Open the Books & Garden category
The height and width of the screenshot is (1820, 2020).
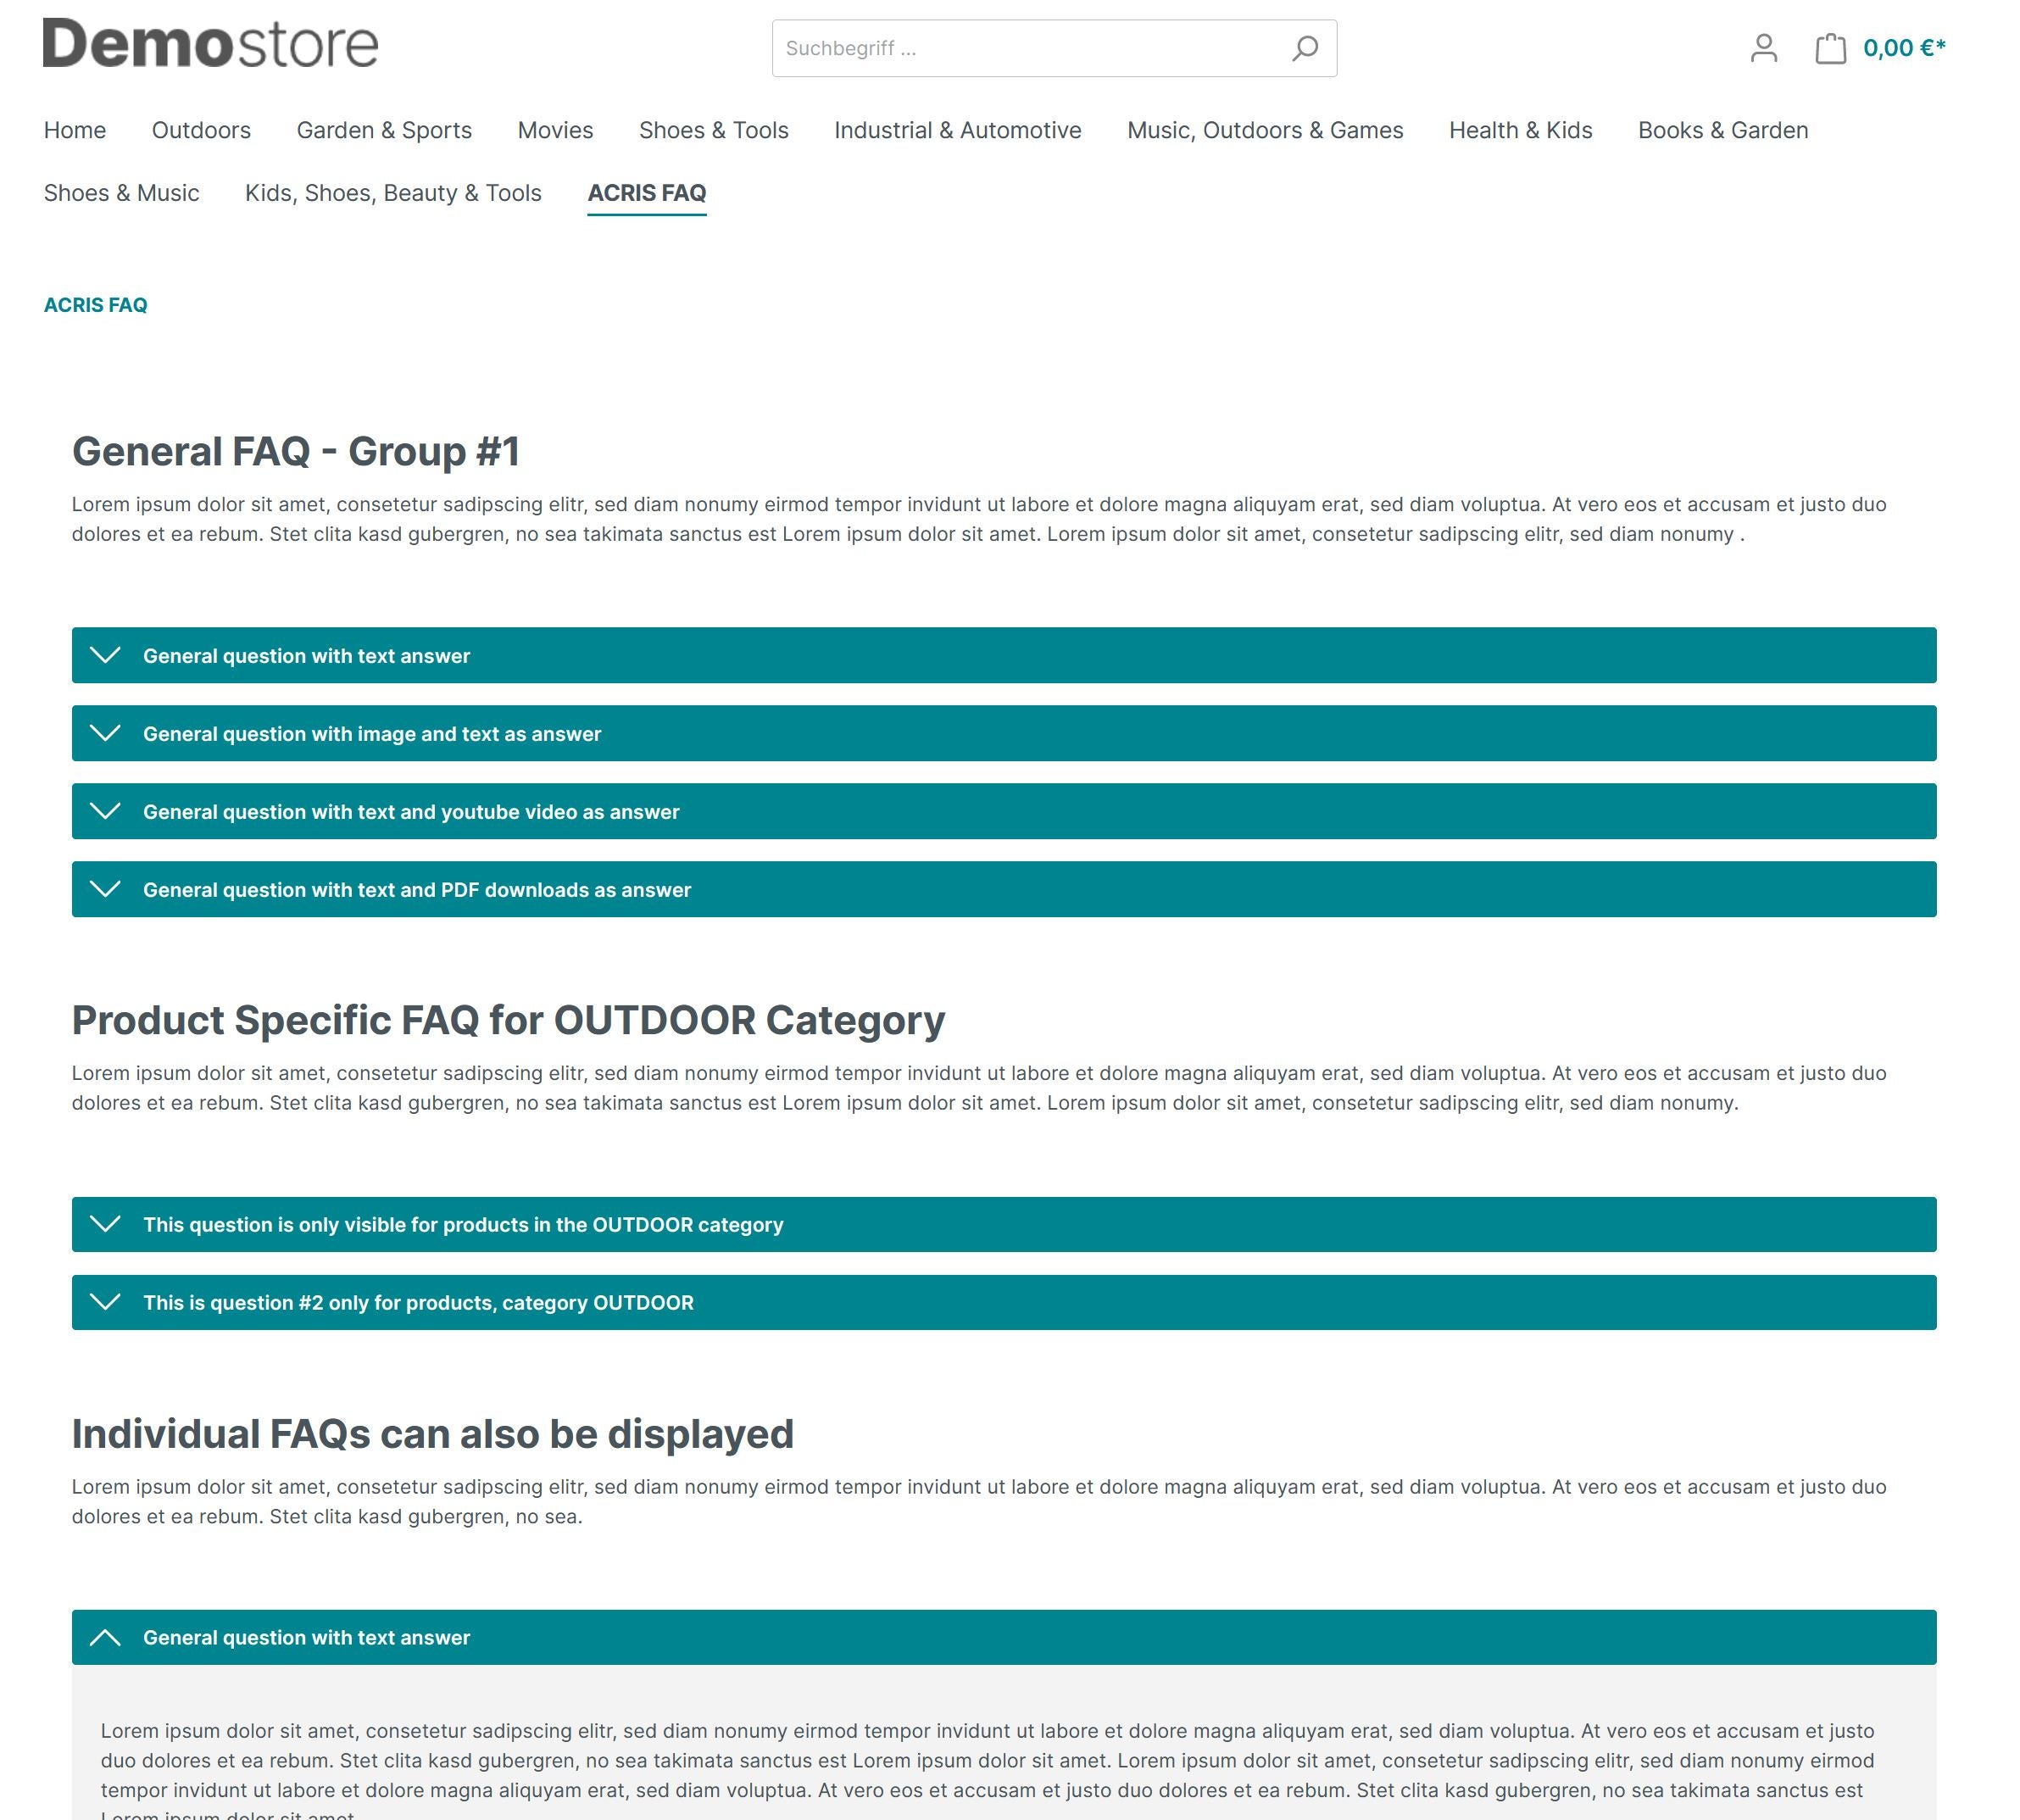1722,130
